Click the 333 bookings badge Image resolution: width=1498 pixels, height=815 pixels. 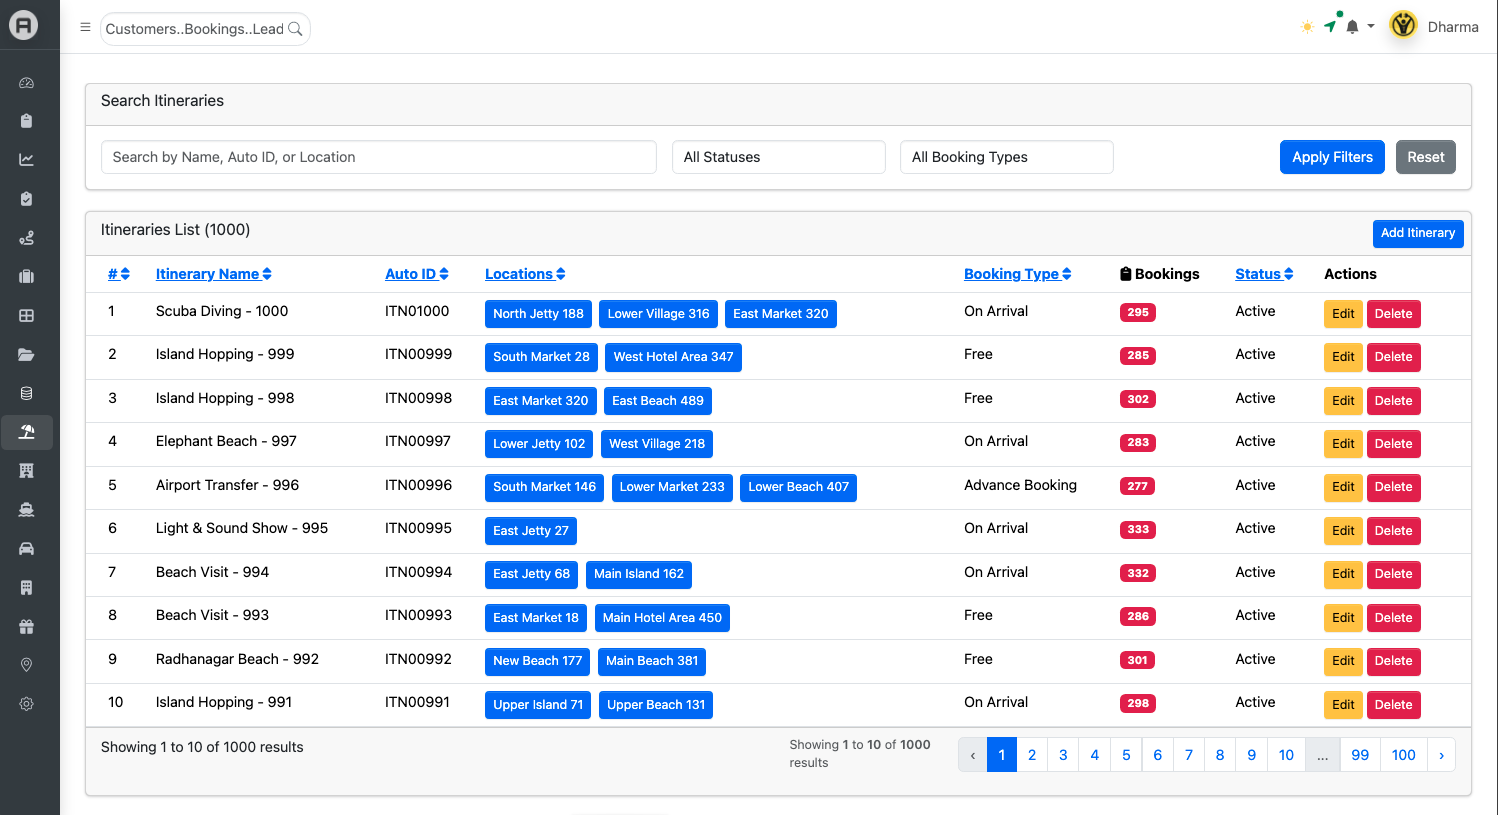tap(1138, 529)
